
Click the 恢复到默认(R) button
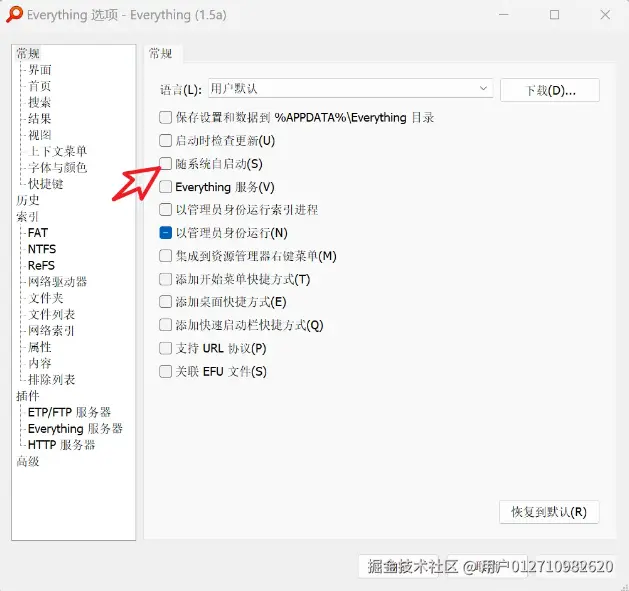click(x=549, y=512)
